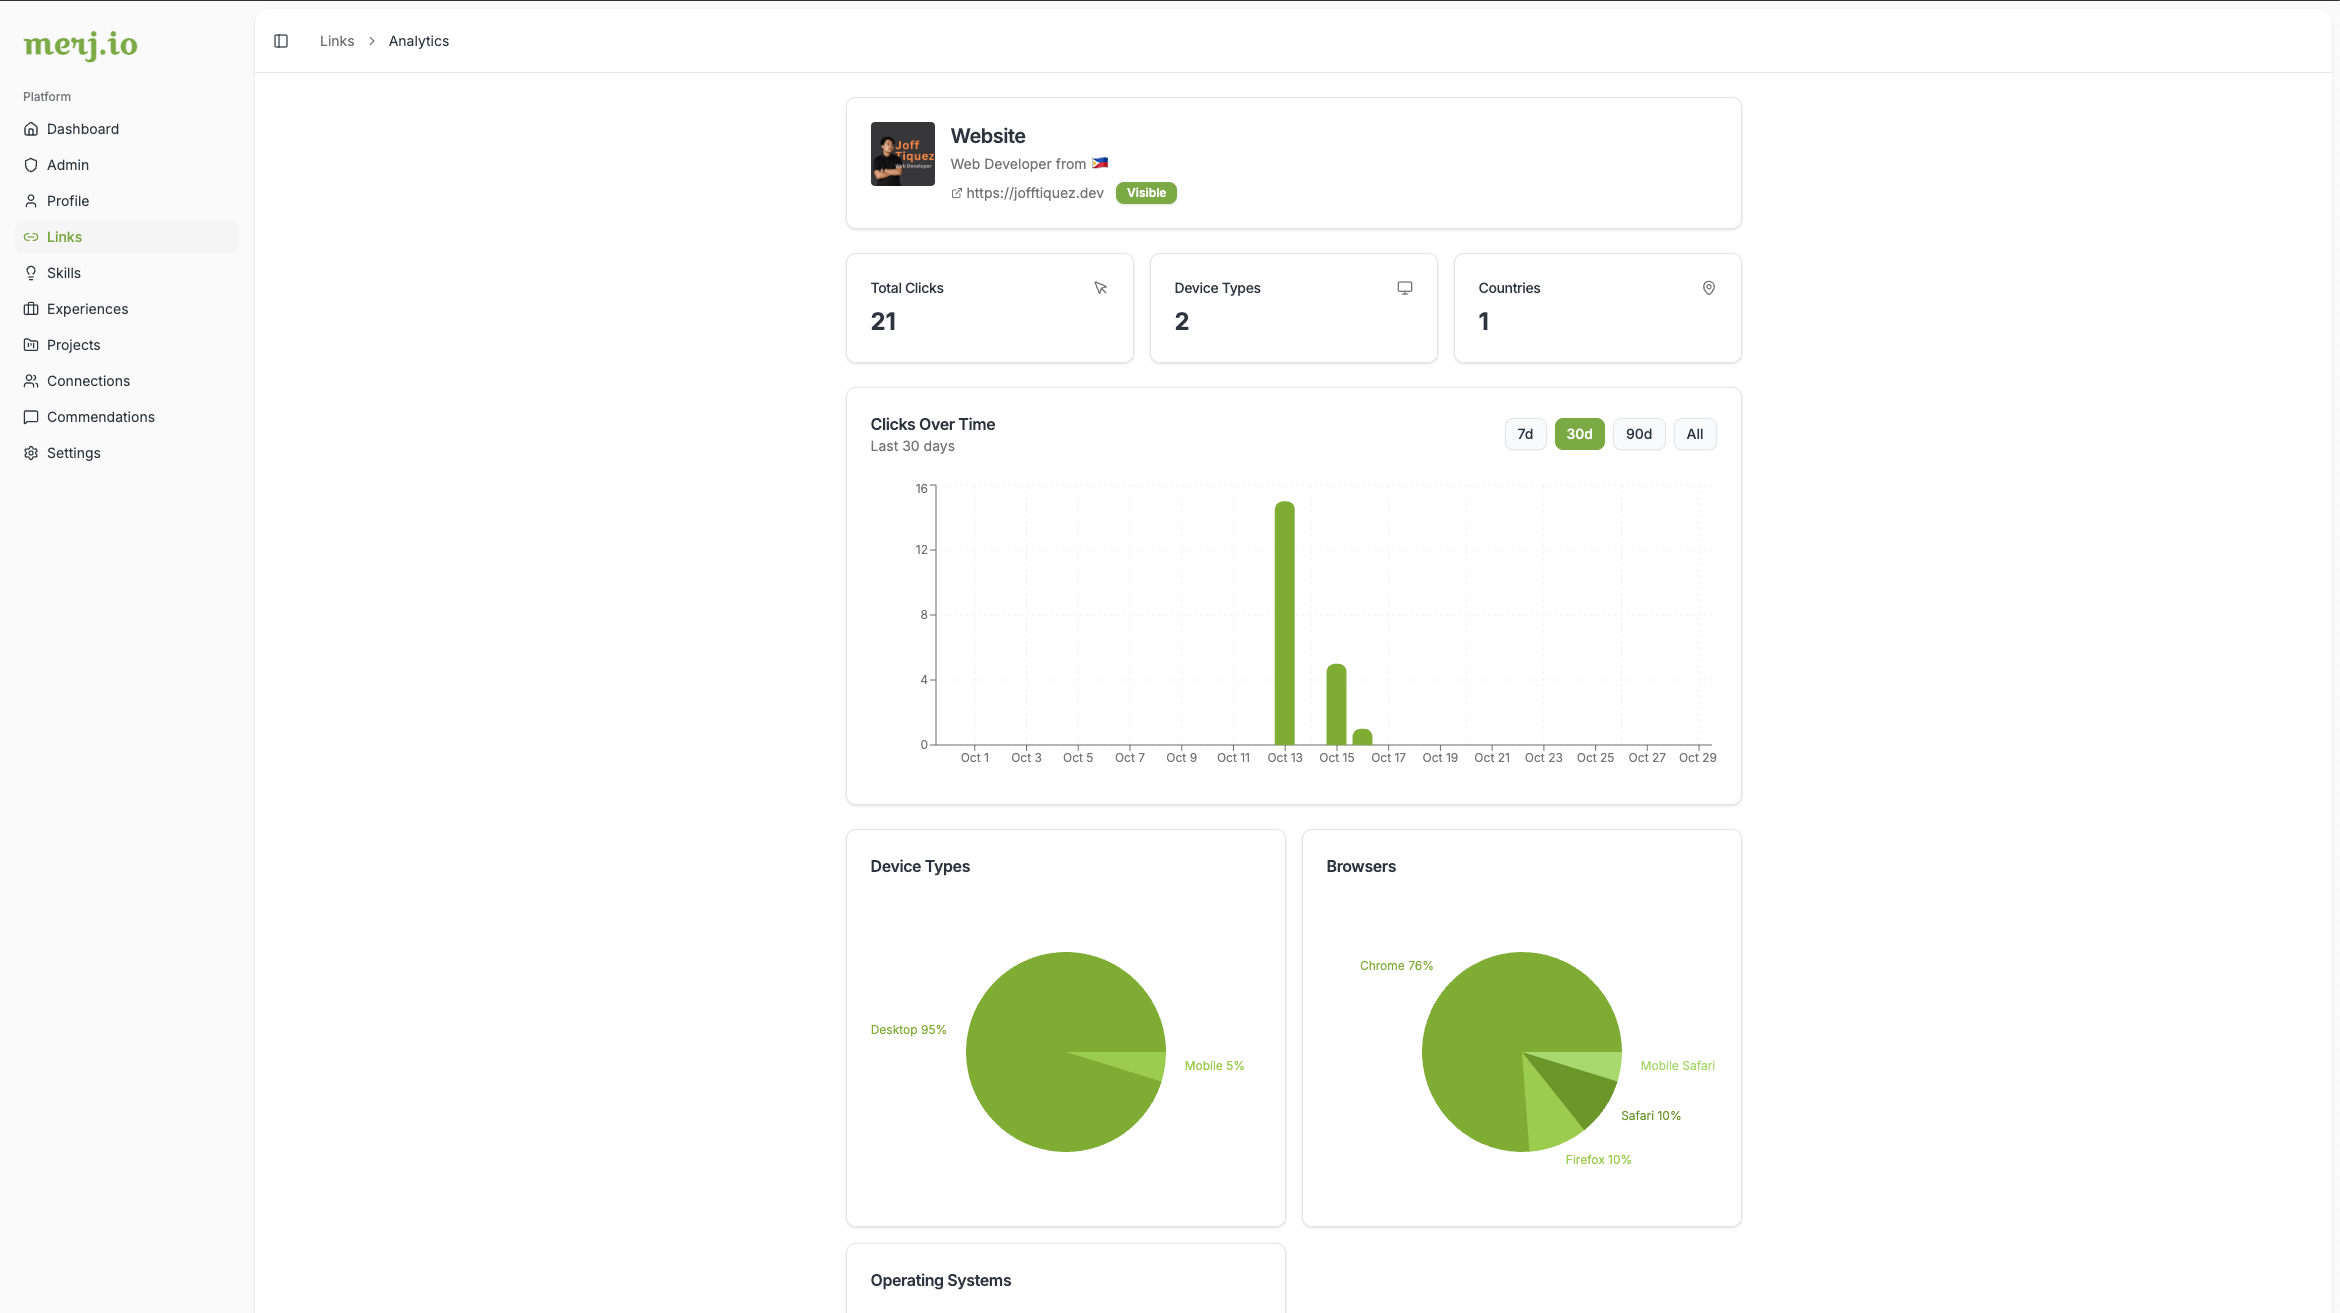The height and width of the screenshot is (1313, 2340).
Task: Select the 7d time range
Action: (x=1525, y=434)
